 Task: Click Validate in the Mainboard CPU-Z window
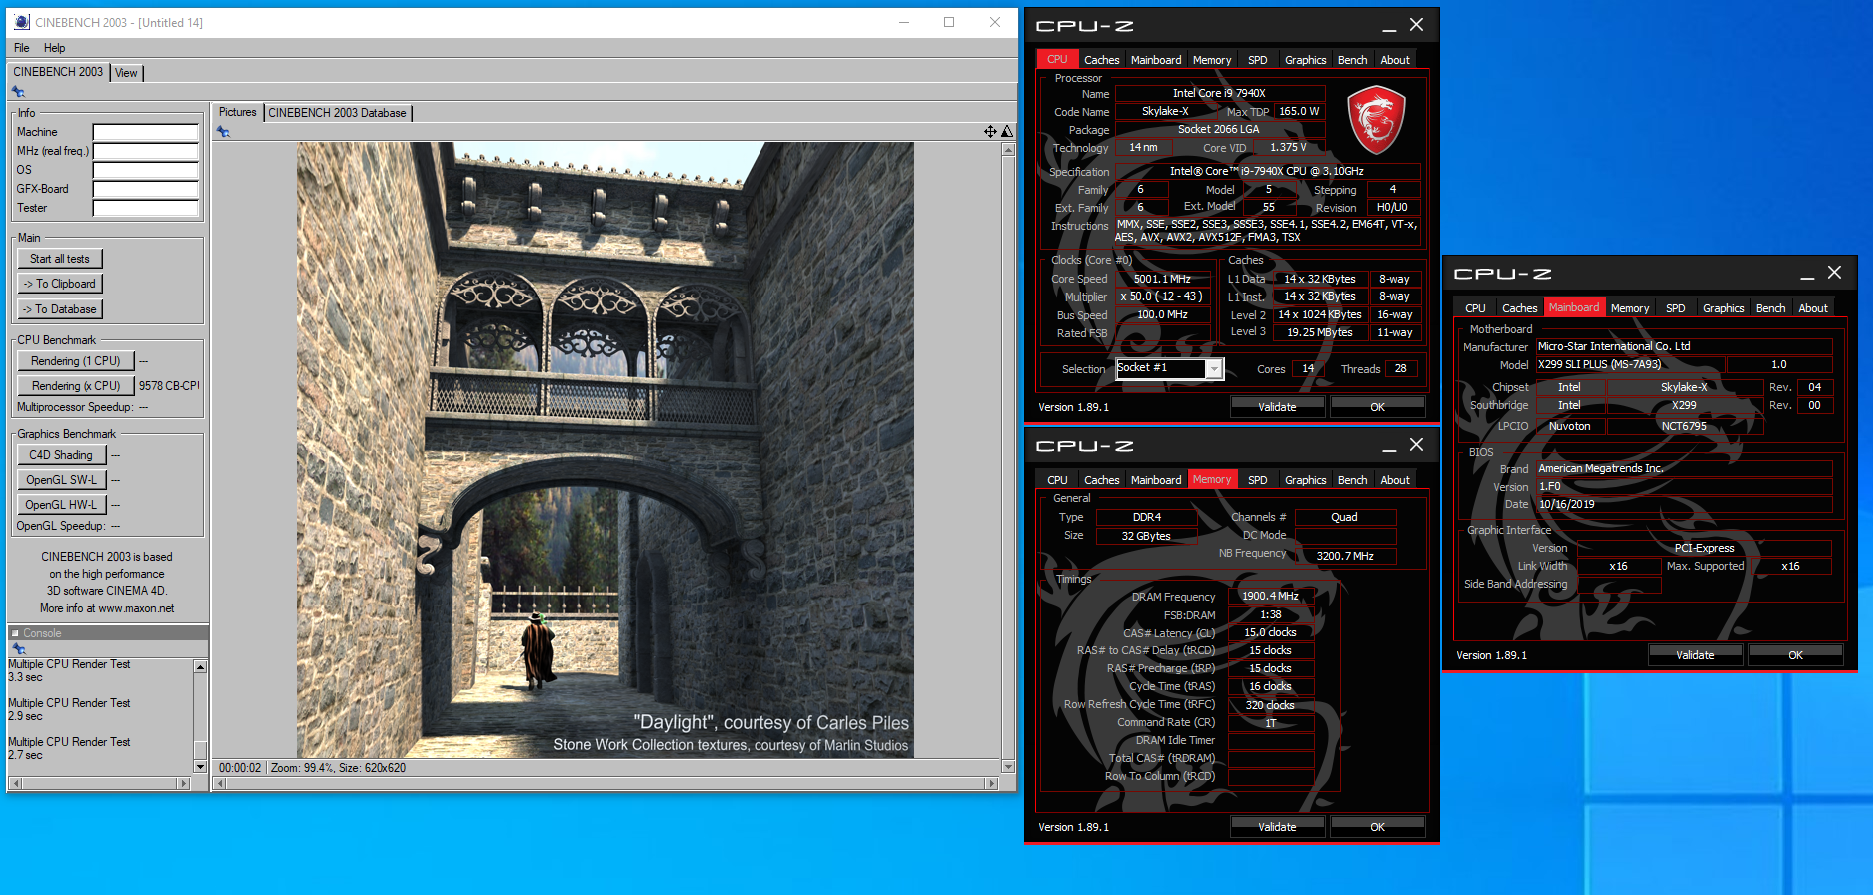1695,655
